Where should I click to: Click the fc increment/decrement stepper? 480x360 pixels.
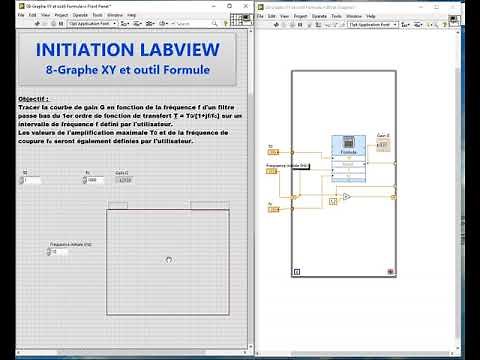click(x=84, y=180)
